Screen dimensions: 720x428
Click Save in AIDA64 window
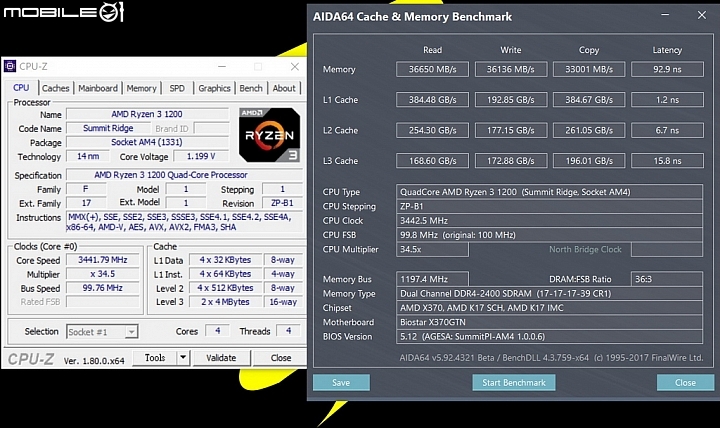341,383
